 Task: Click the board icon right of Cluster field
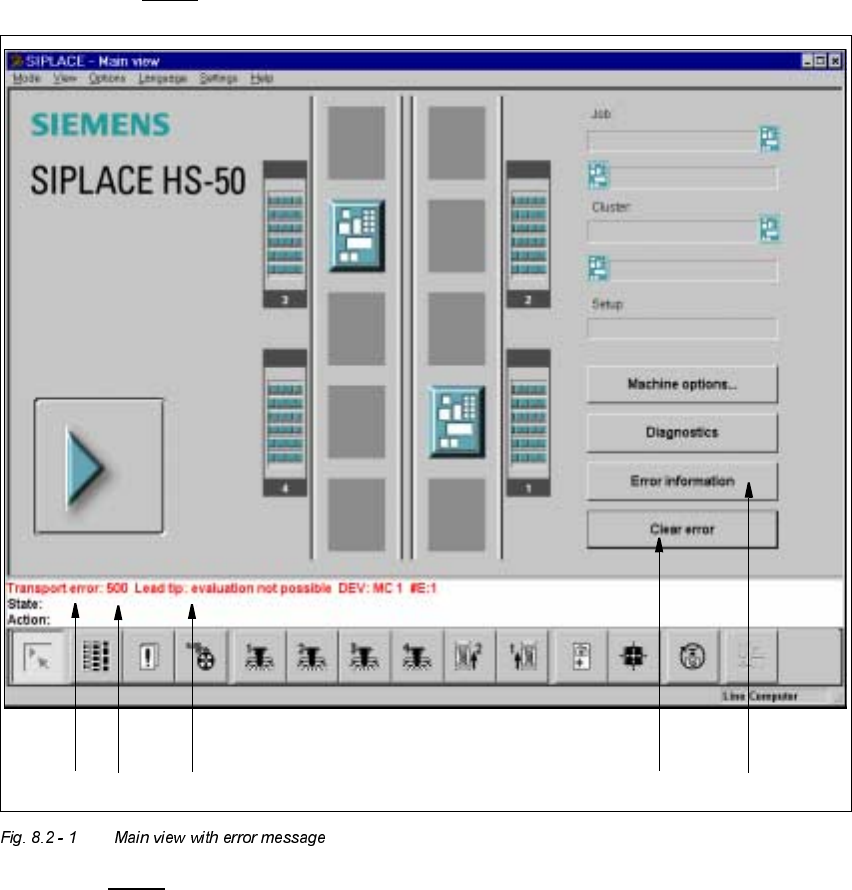point(769,229)
